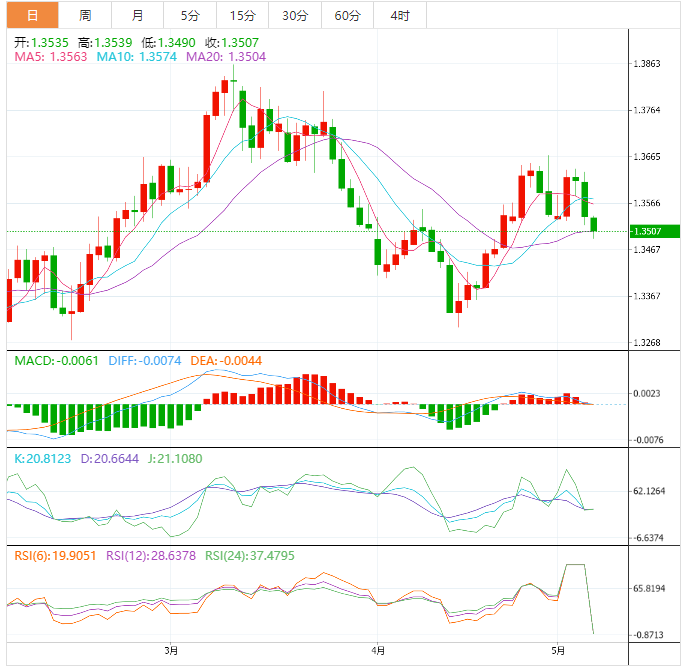The width and height of the screenshot is (690, 668).
Task: Switch to the 周 weekly tab
Action: coord(85,15)
